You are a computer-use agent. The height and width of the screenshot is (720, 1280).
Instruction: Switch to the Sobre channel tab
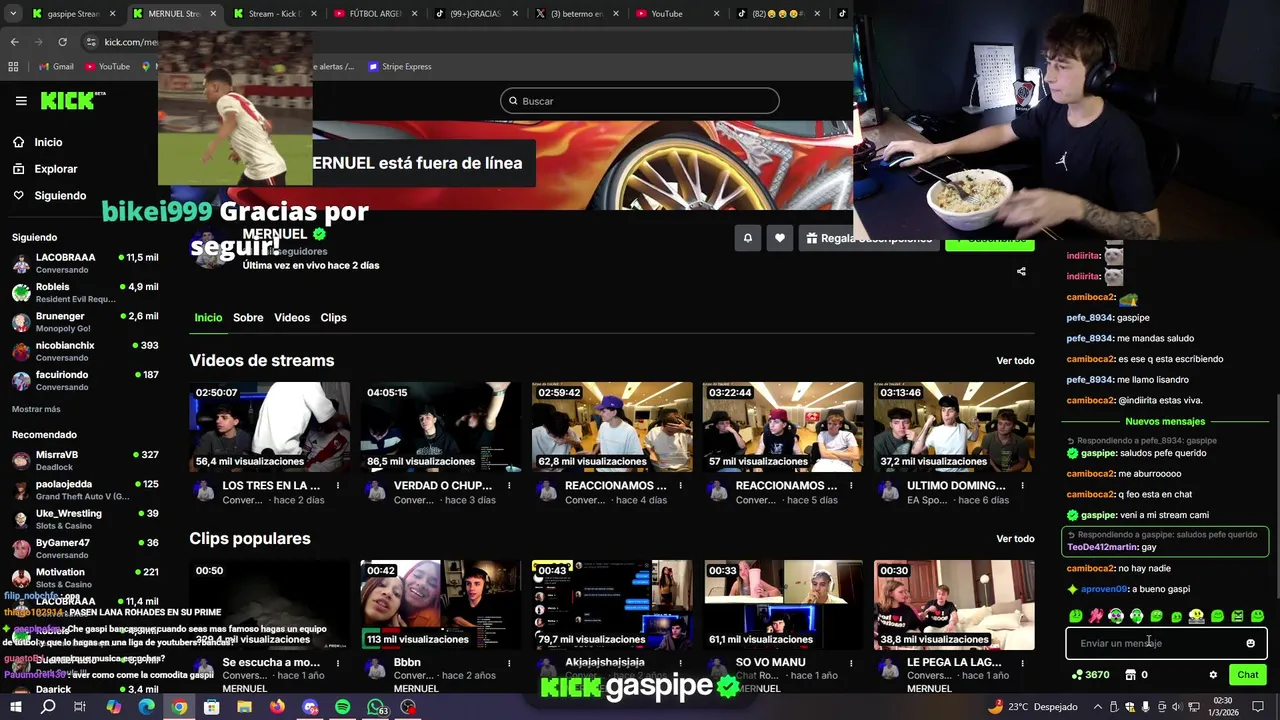248,318
